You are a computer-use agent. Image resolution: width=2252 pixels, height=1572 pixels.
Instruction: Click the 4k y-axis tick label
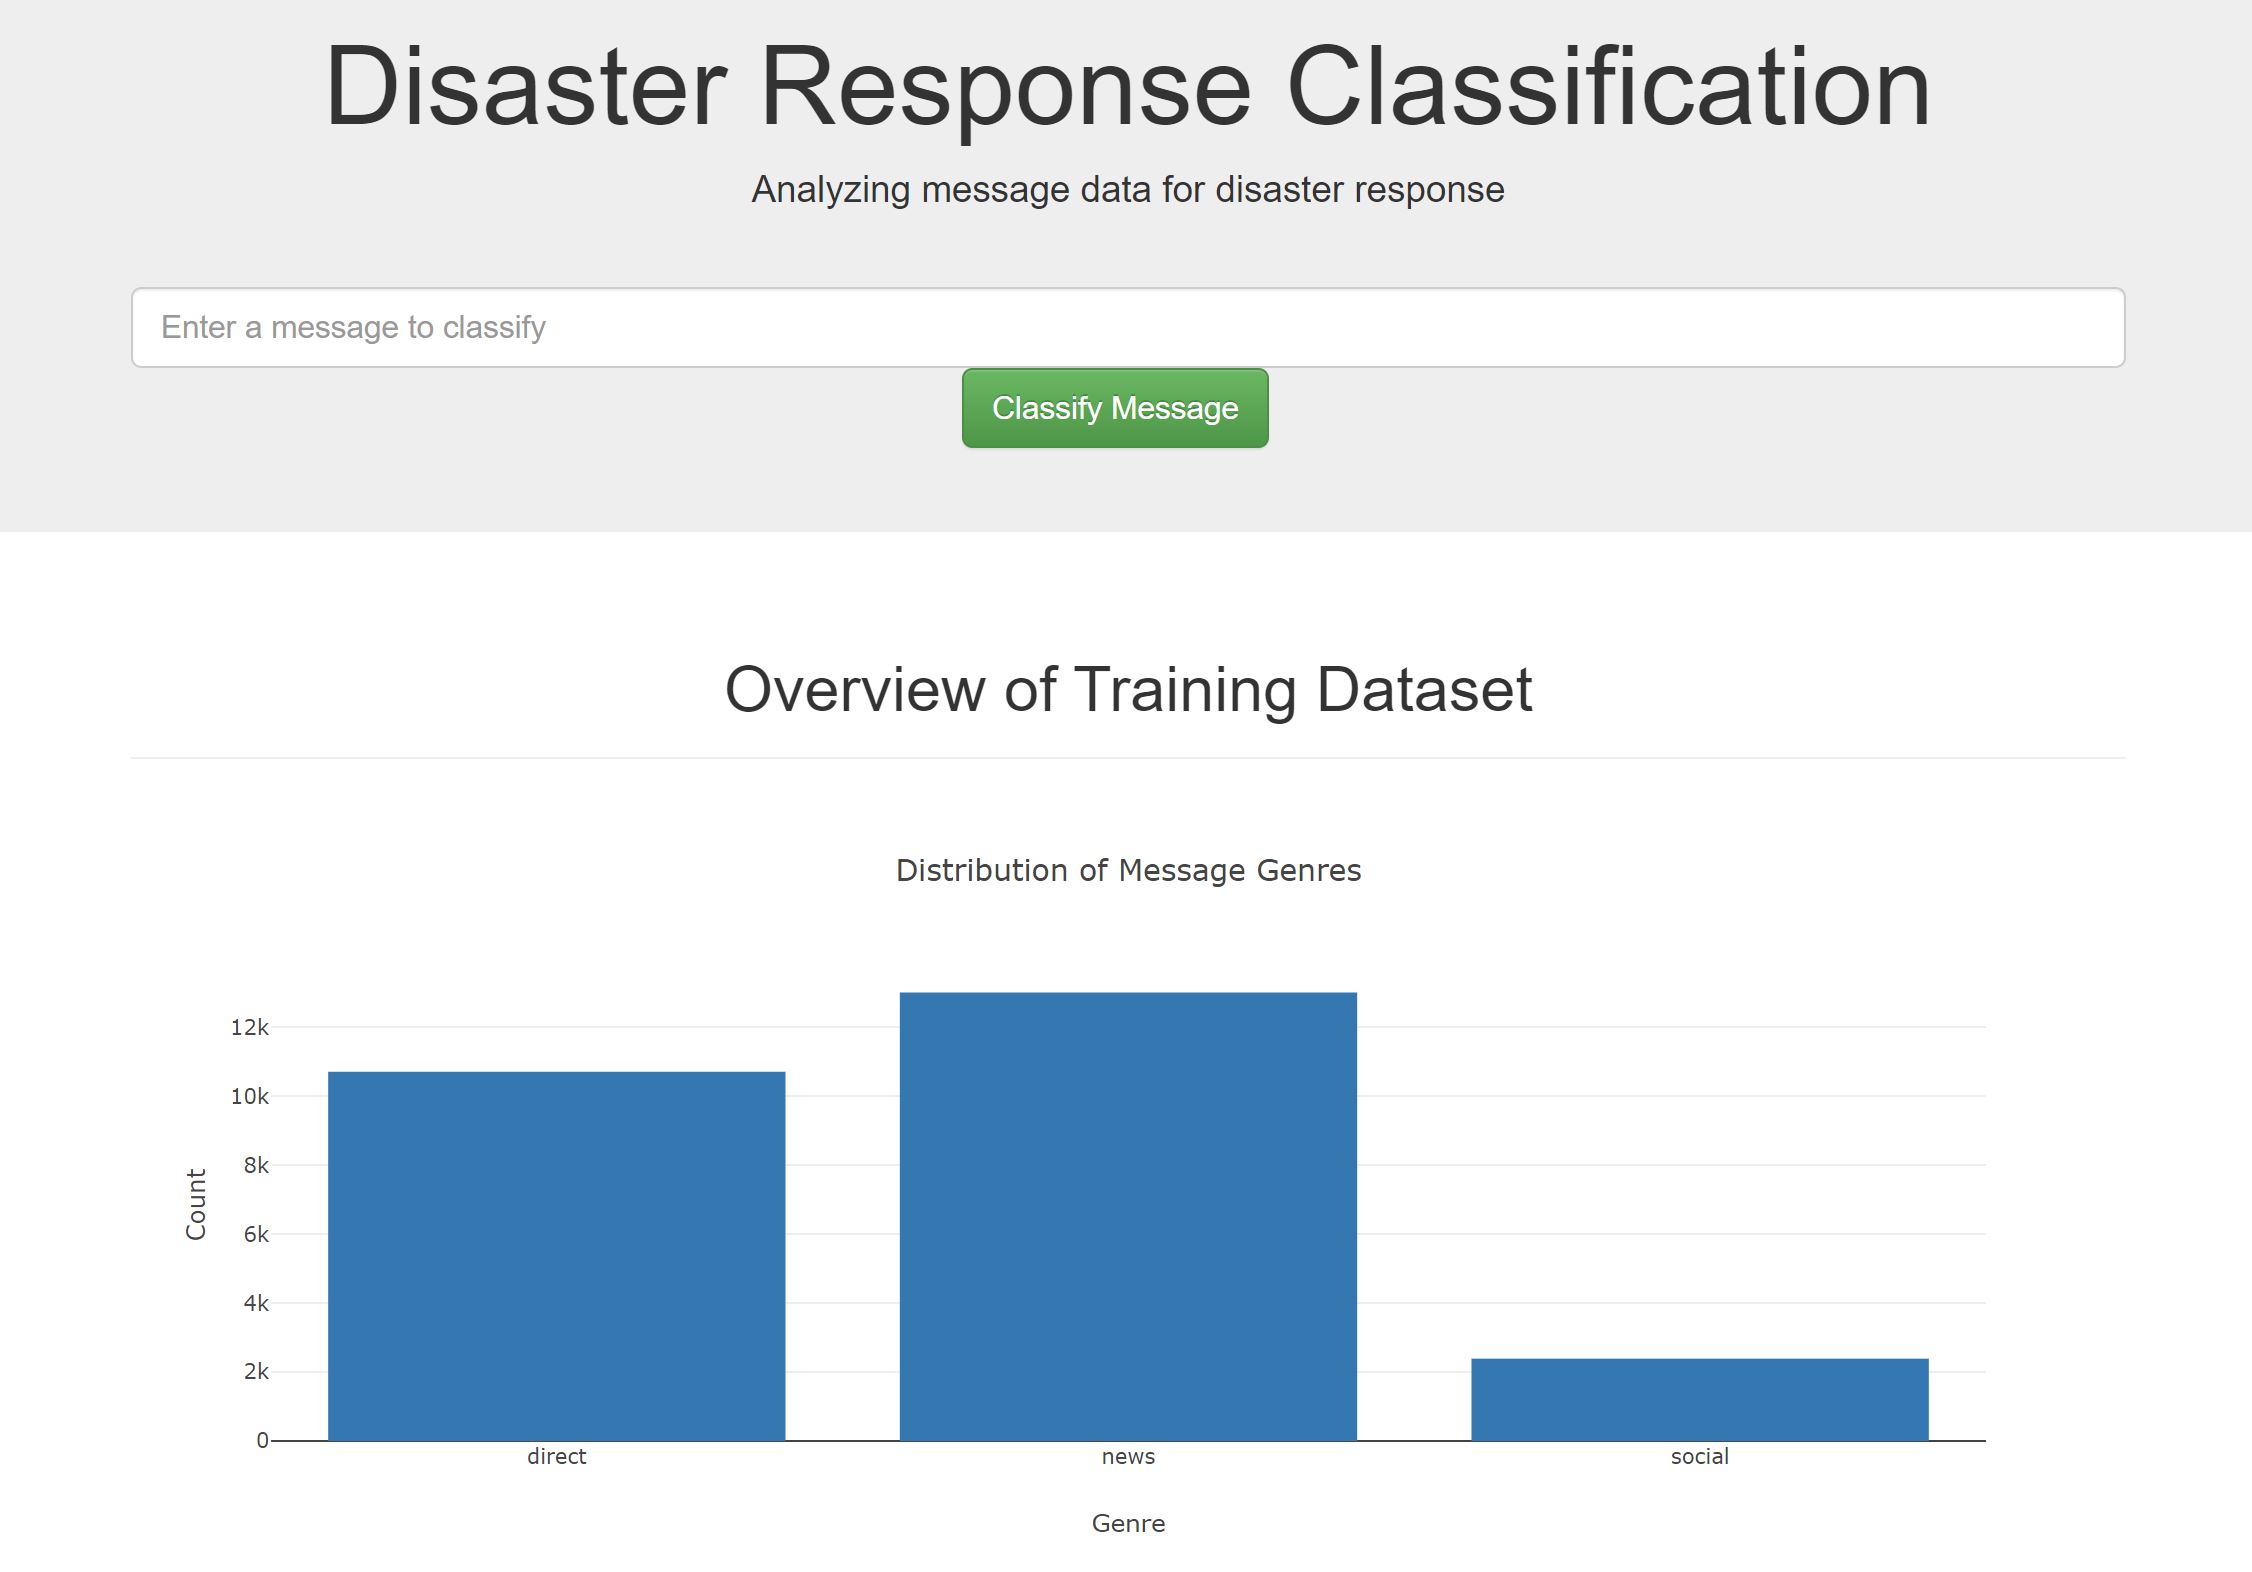tap(255, 1303)
